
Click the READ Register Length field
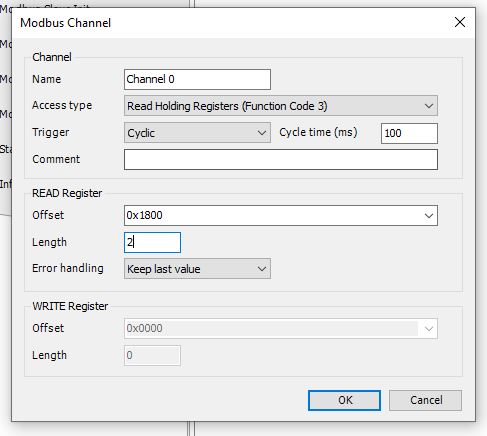[152, 242]
